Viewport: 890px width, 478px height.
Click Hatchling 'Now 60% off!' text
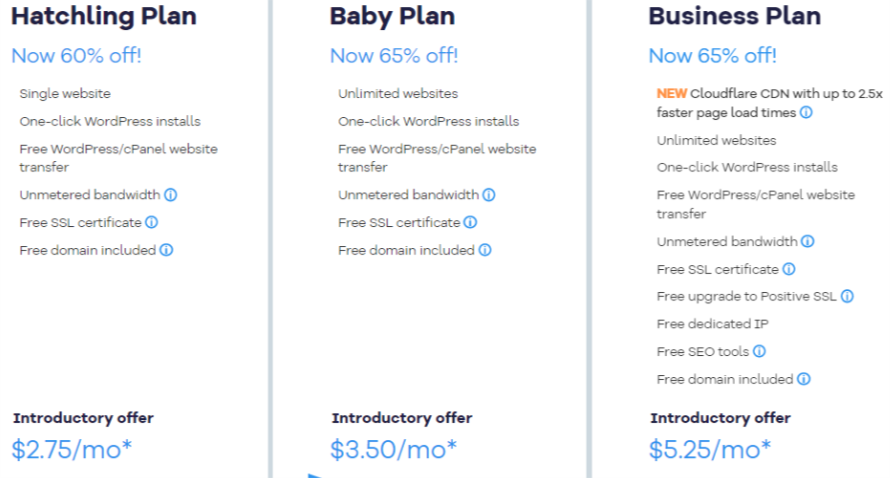coord(76,56)
